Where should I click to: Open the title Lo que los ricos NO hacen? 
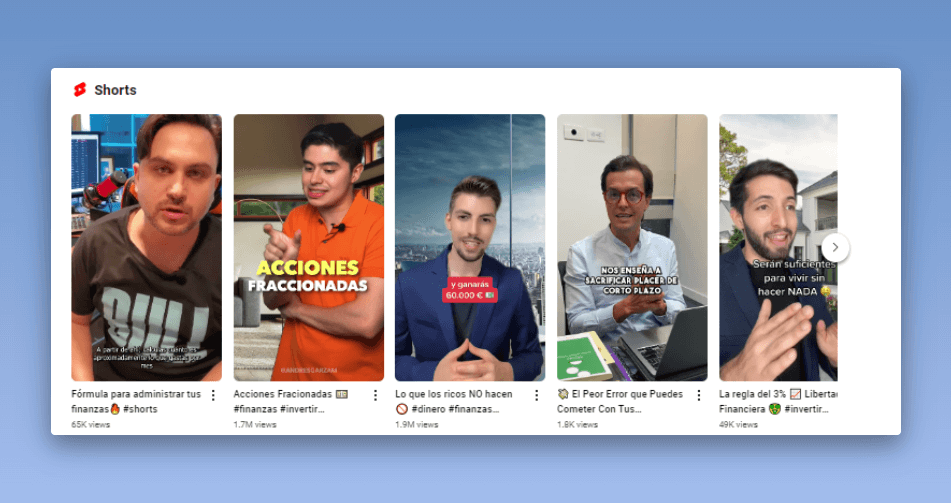(x=454, y=402)
